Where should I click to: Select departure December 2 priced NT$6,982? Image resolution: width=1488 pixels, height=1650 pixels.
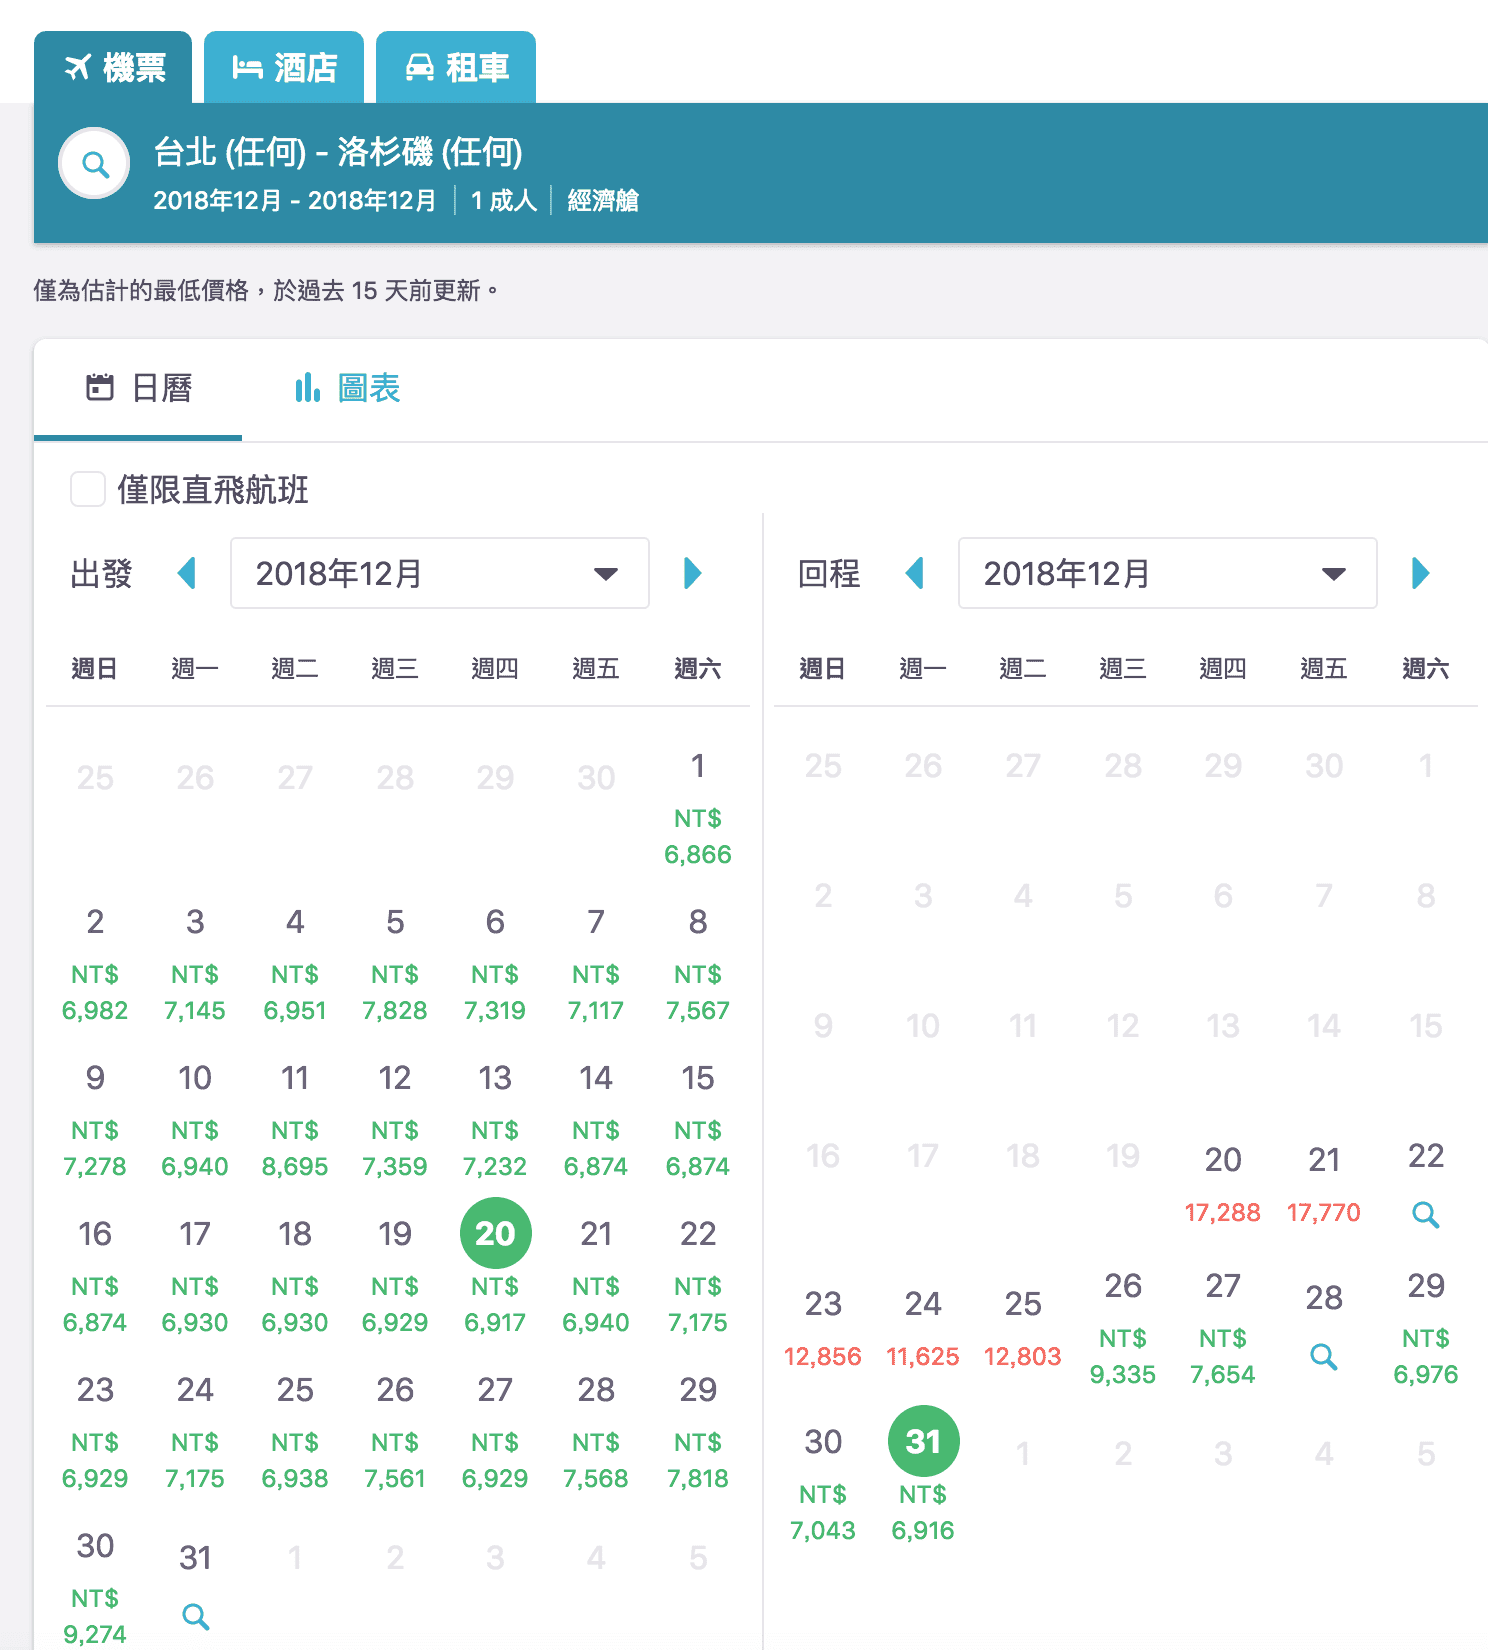95,965
